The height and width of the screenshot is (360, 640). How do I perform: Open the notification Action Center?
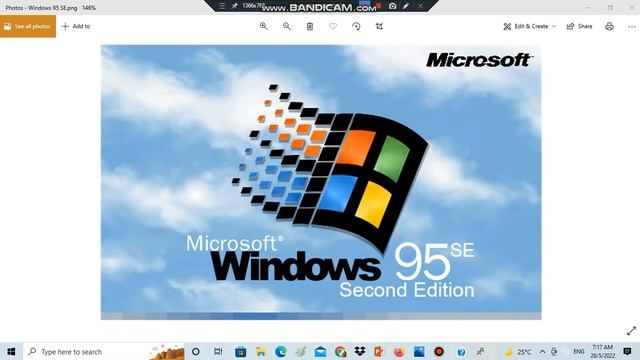coord(627,351)
